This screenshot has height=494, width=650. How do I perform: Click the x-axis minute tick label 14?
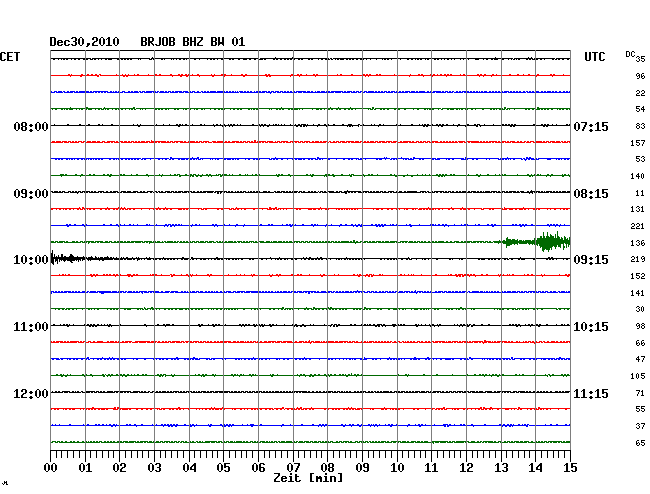[536, 468]
